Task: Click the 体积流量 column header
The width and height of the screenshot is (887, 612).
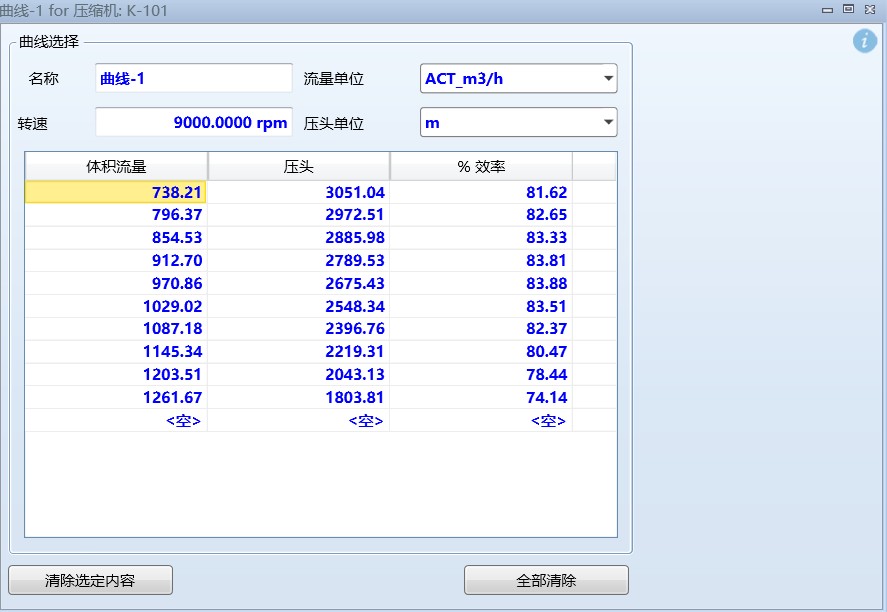Action: click(116, 166)
